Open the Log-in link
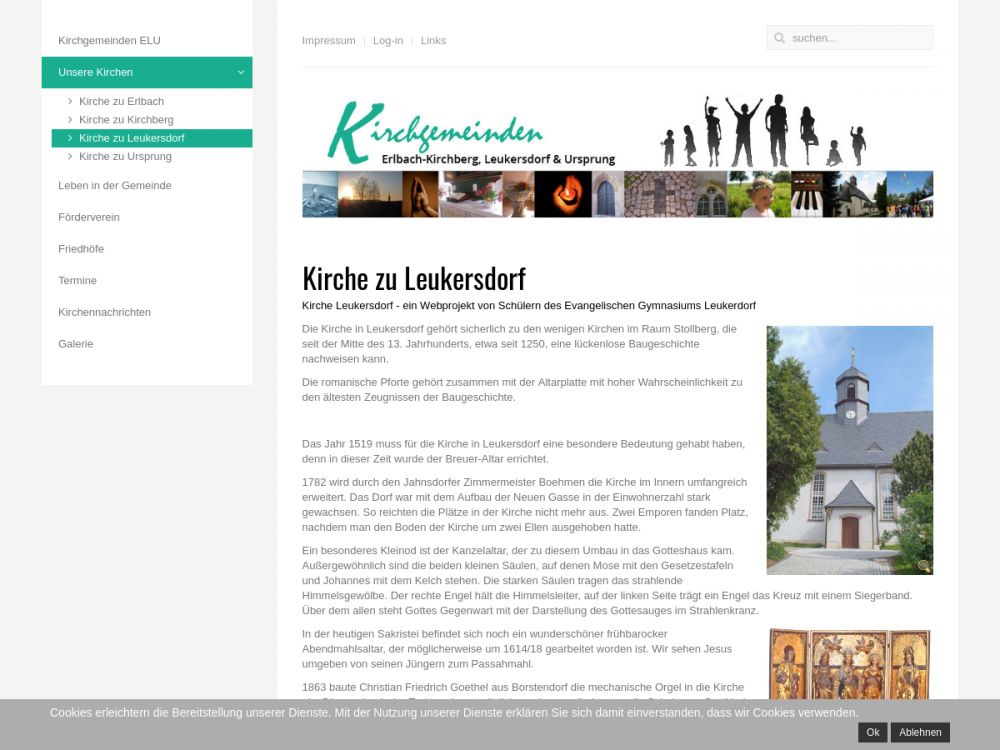The image size is (1000, 750). tap(387, 41)
